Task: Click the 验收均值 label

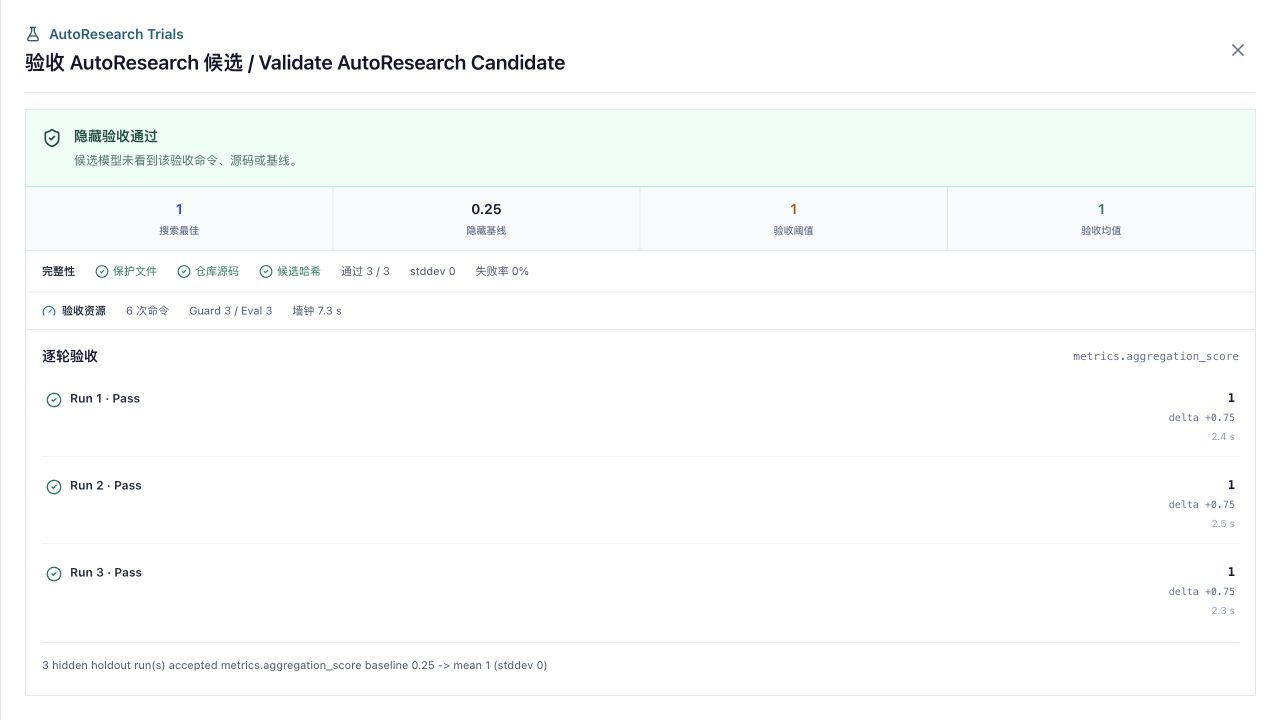Action: (1101, 230)
